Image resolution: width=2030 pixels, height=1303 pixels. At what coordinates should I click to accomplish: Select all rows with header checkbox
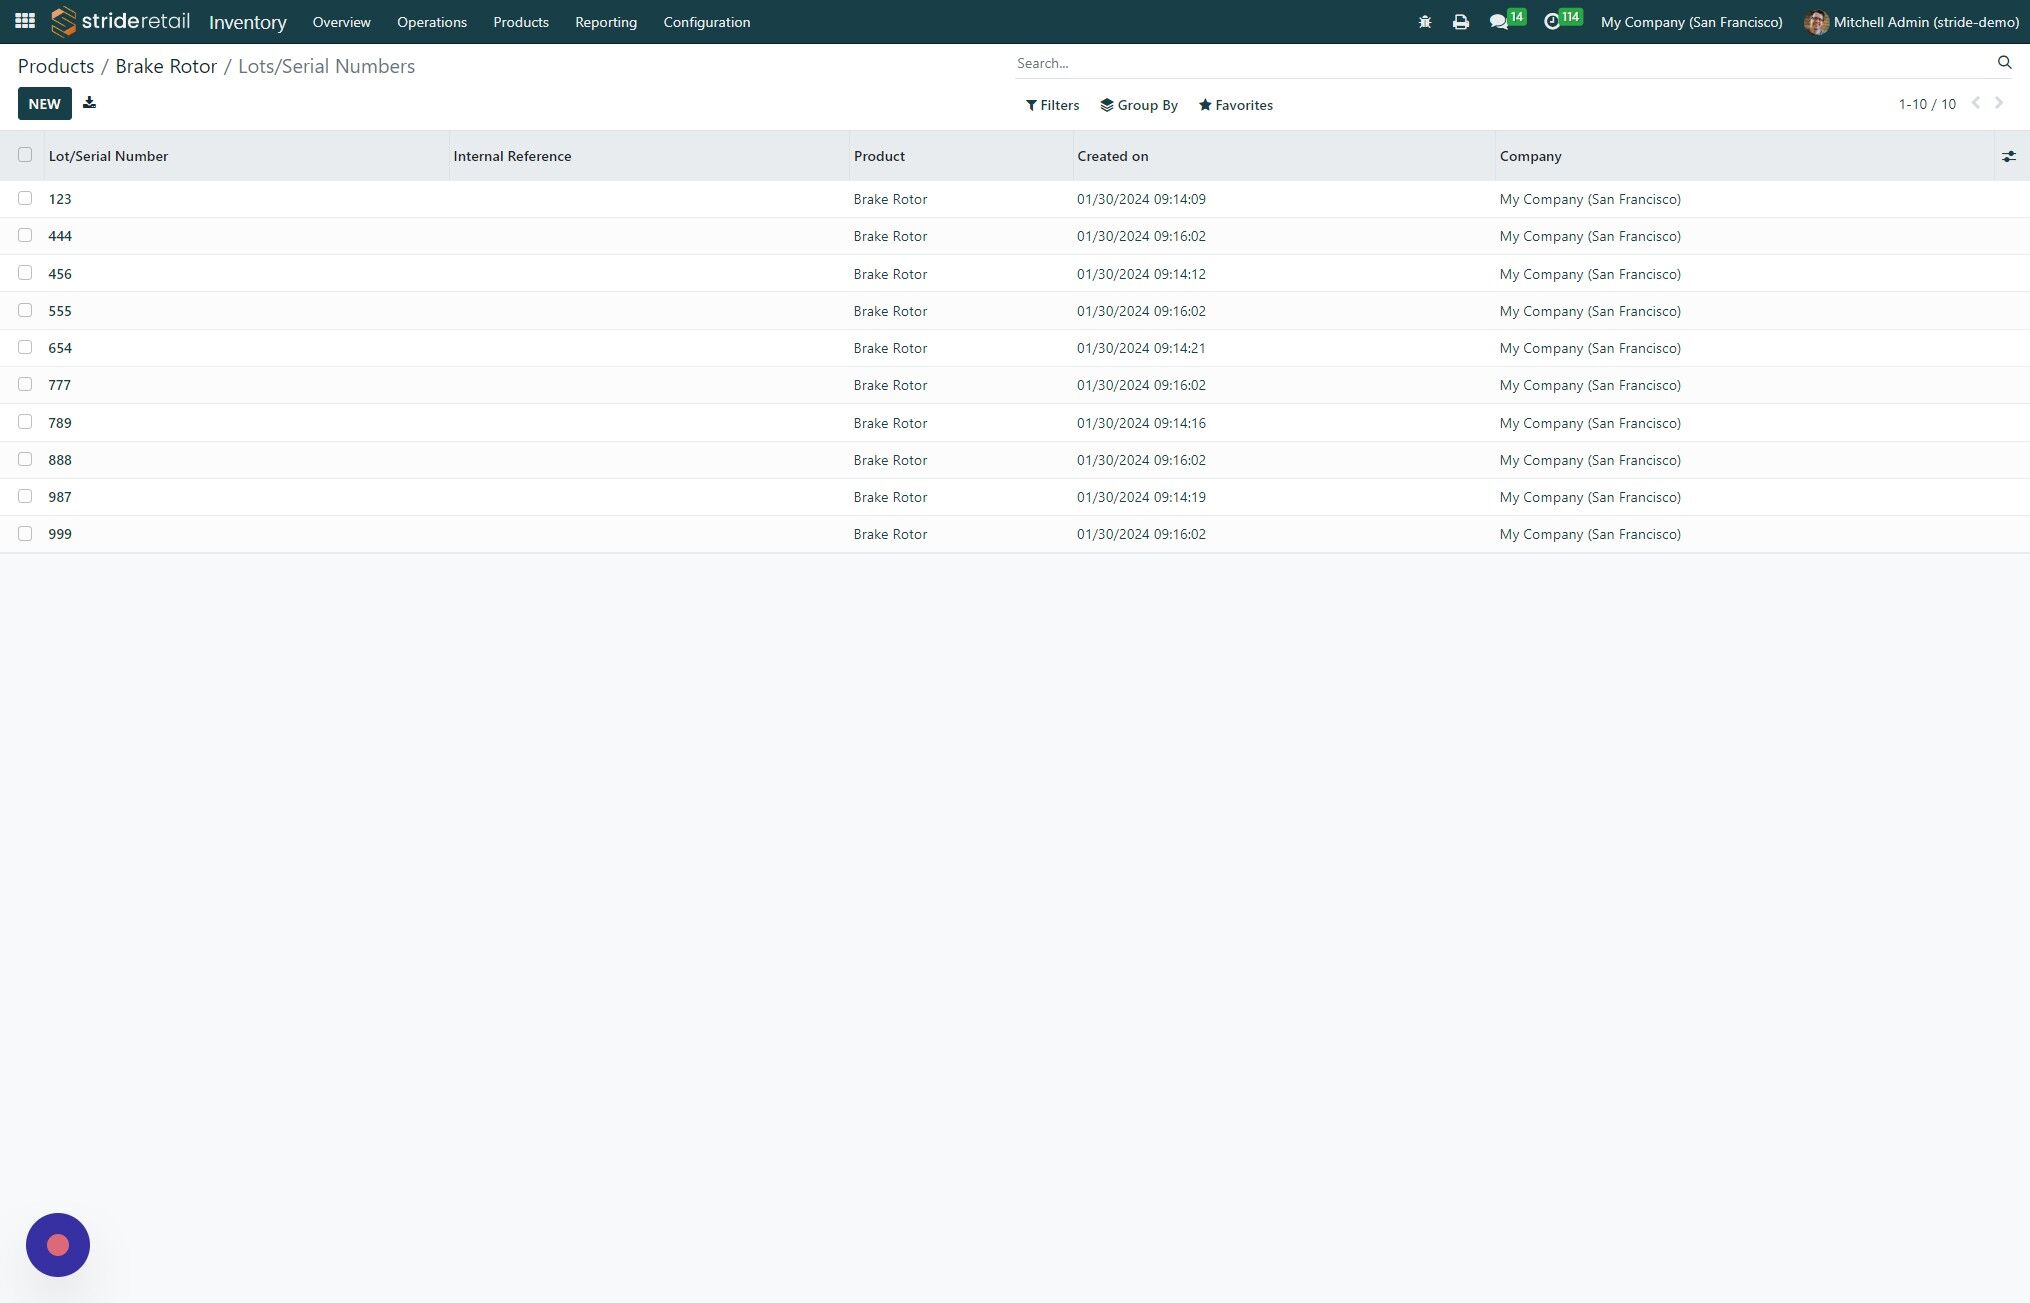pyautogui.click(x=25, y=155)
